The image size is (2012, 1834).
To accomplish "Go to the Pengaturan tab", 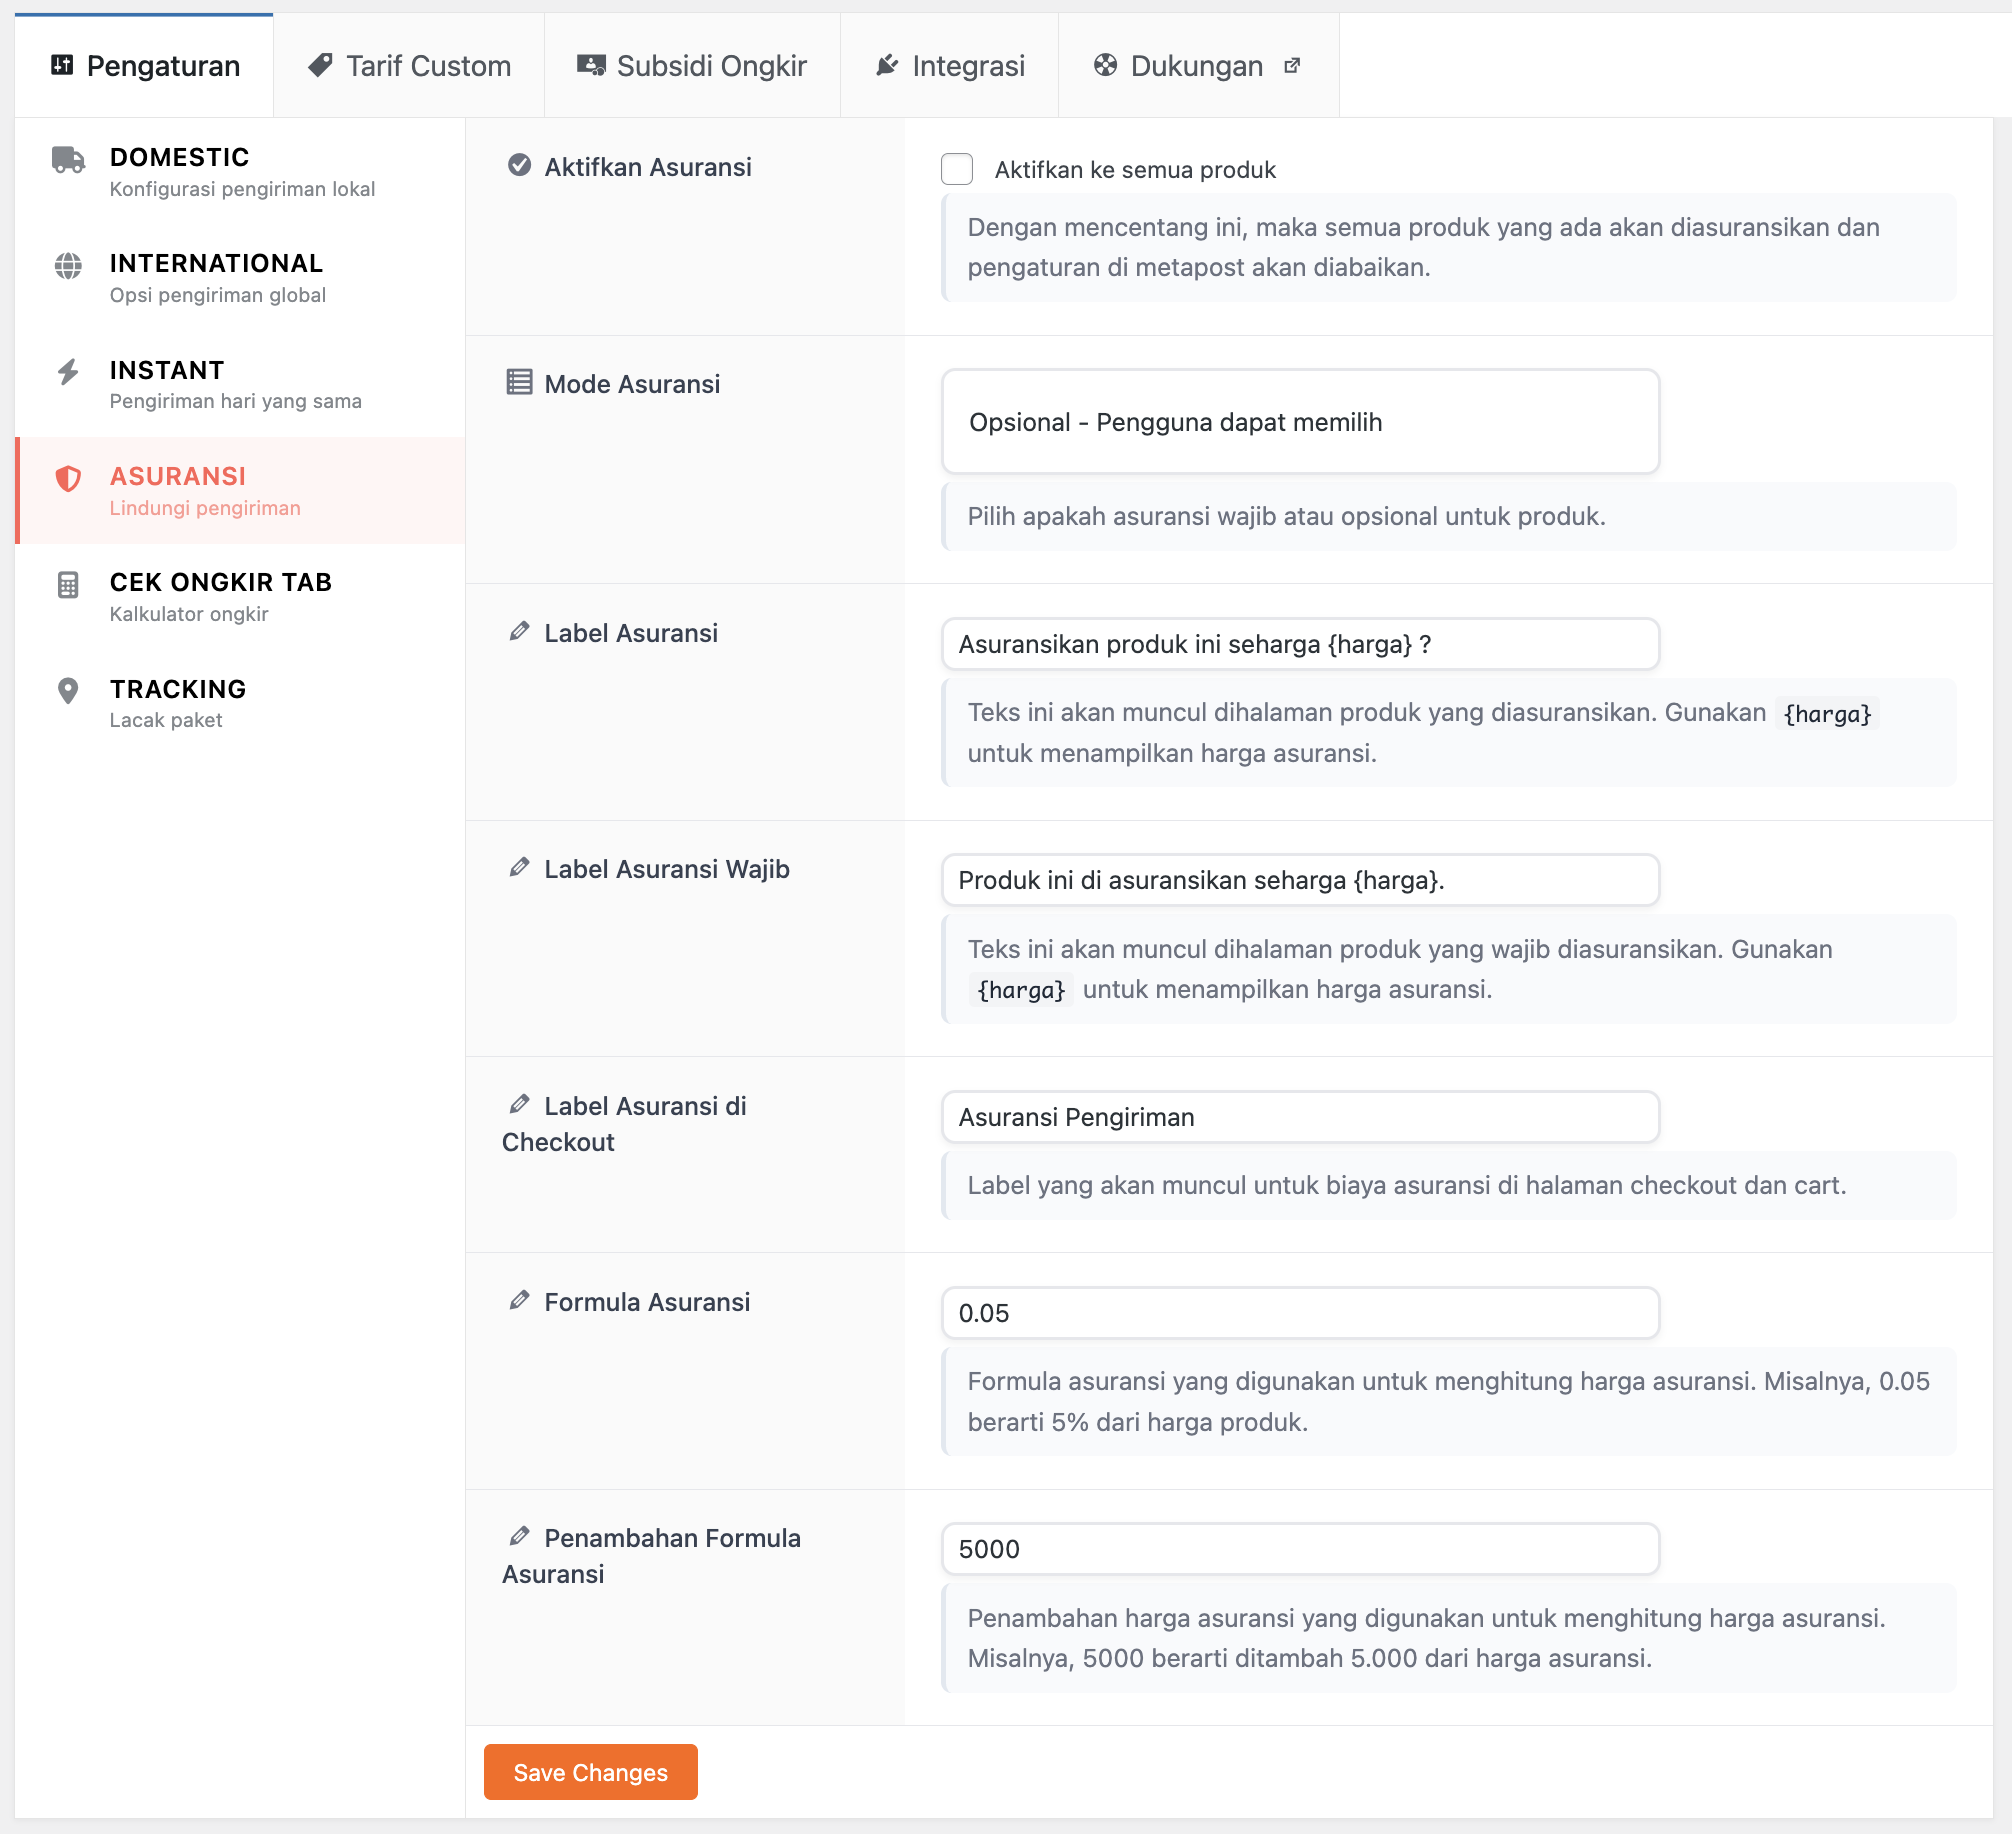I will click(x=145, y=66).
